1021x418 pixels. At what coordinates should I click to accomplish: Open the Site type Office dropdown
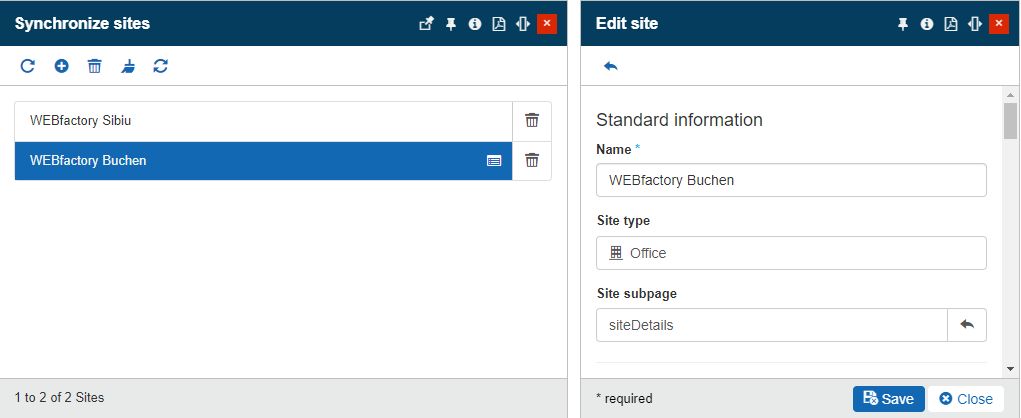[790, 253]
